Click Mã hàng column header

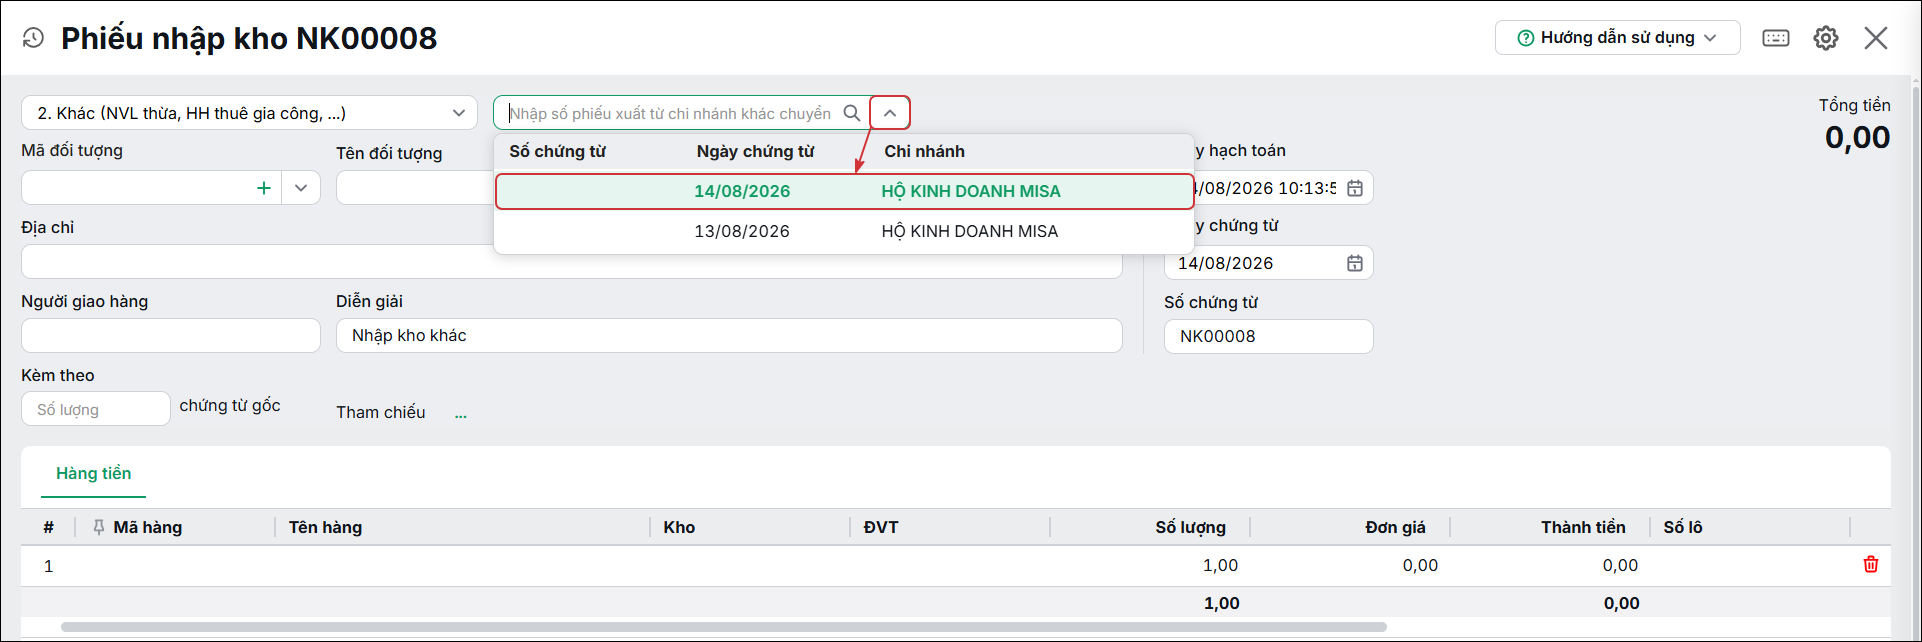[148, 527]
